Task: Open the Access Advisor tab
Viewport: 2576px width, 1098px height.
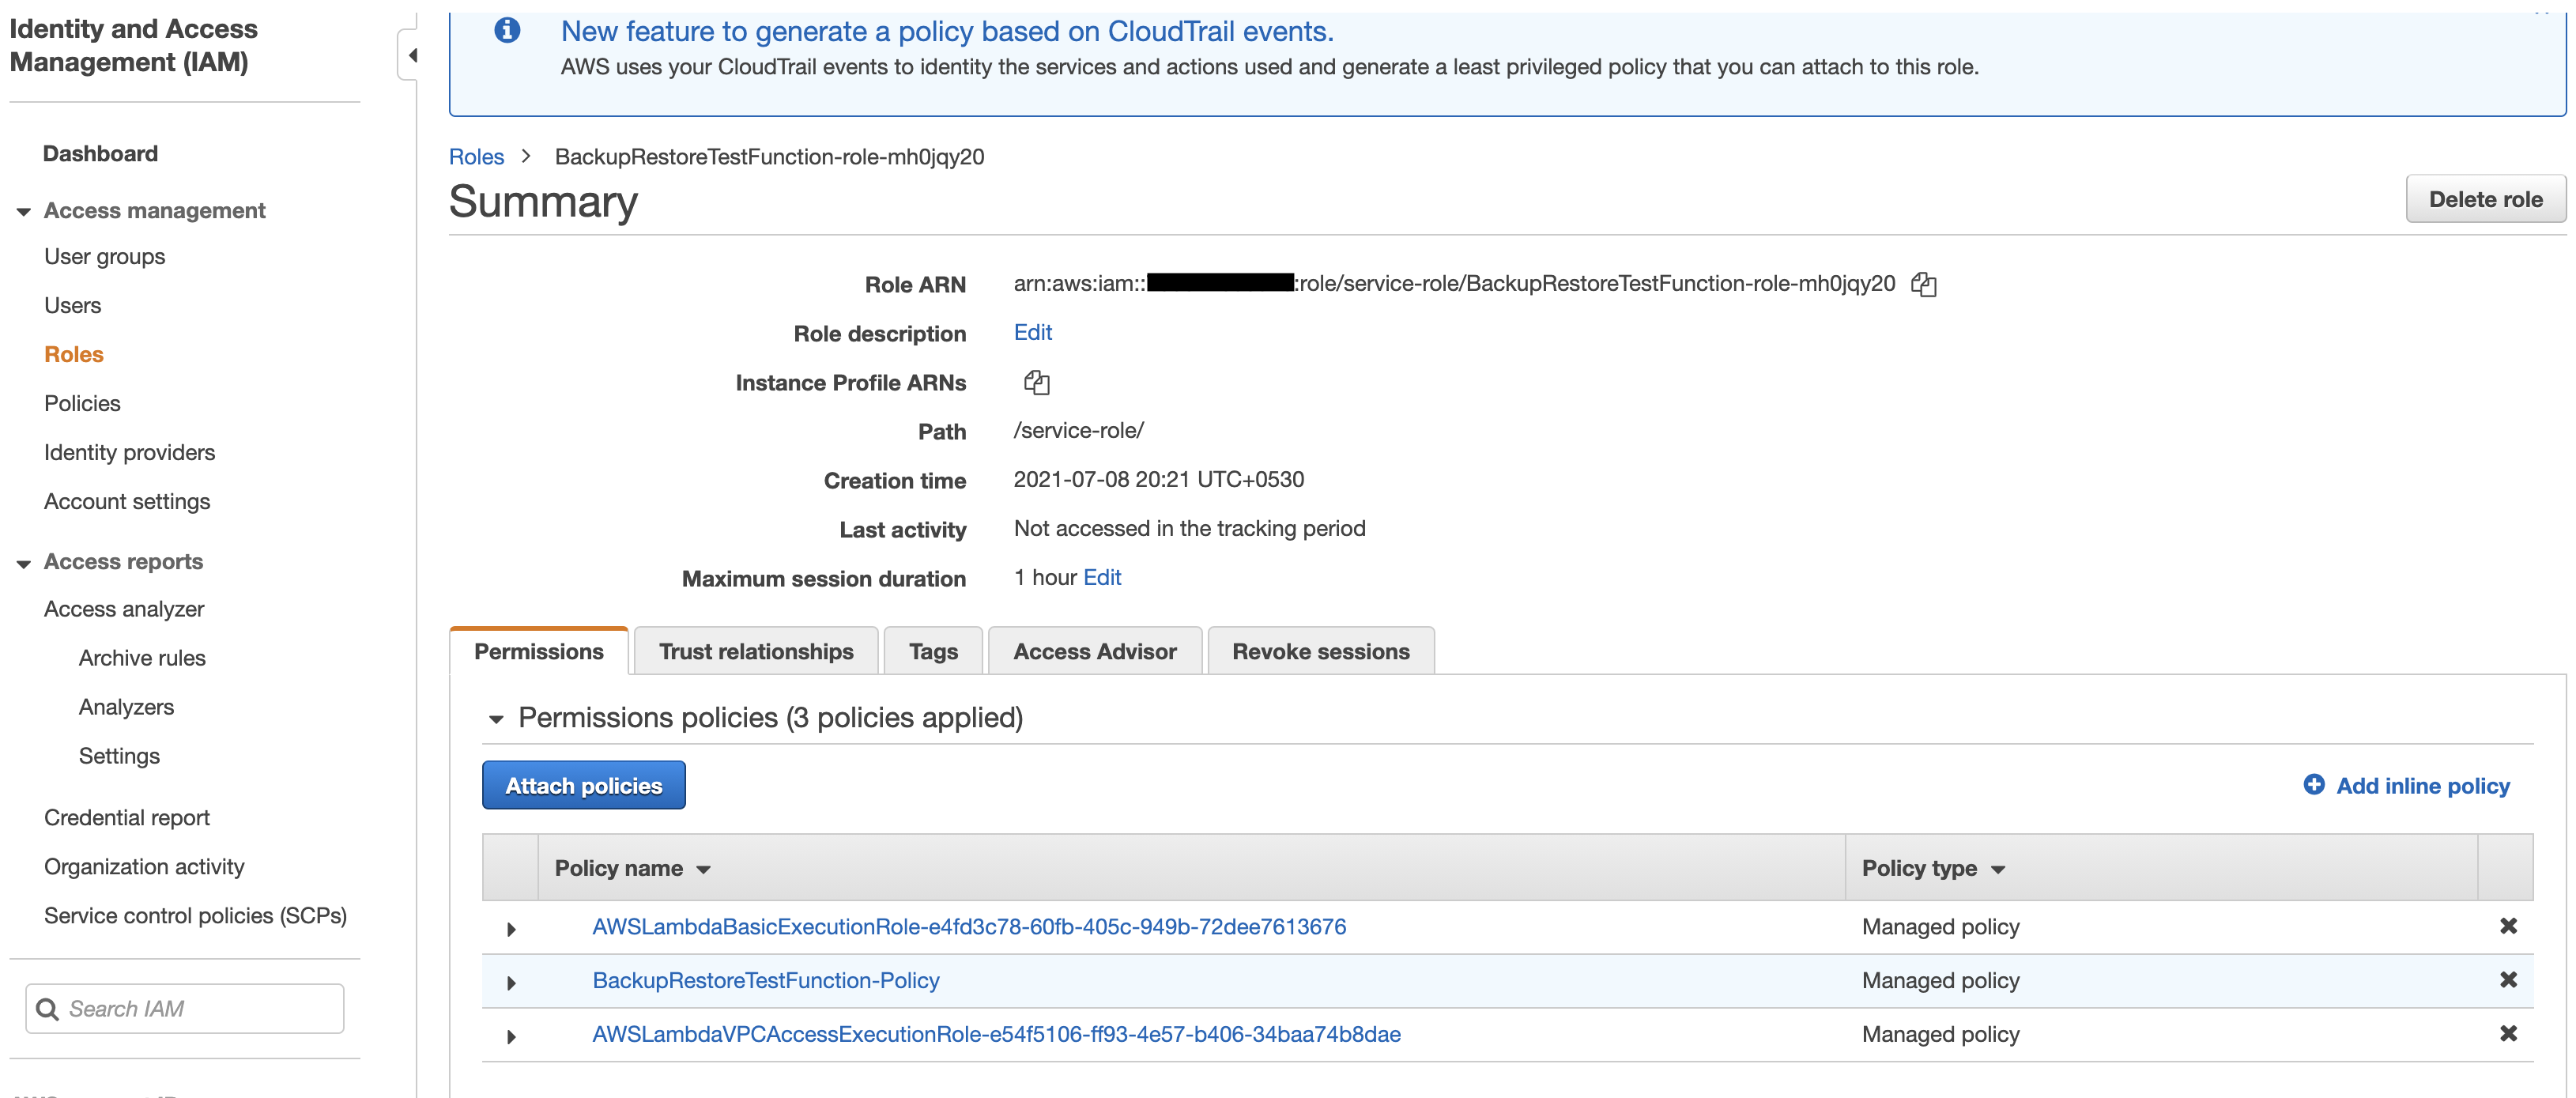Action: [x=1095, y=651]
